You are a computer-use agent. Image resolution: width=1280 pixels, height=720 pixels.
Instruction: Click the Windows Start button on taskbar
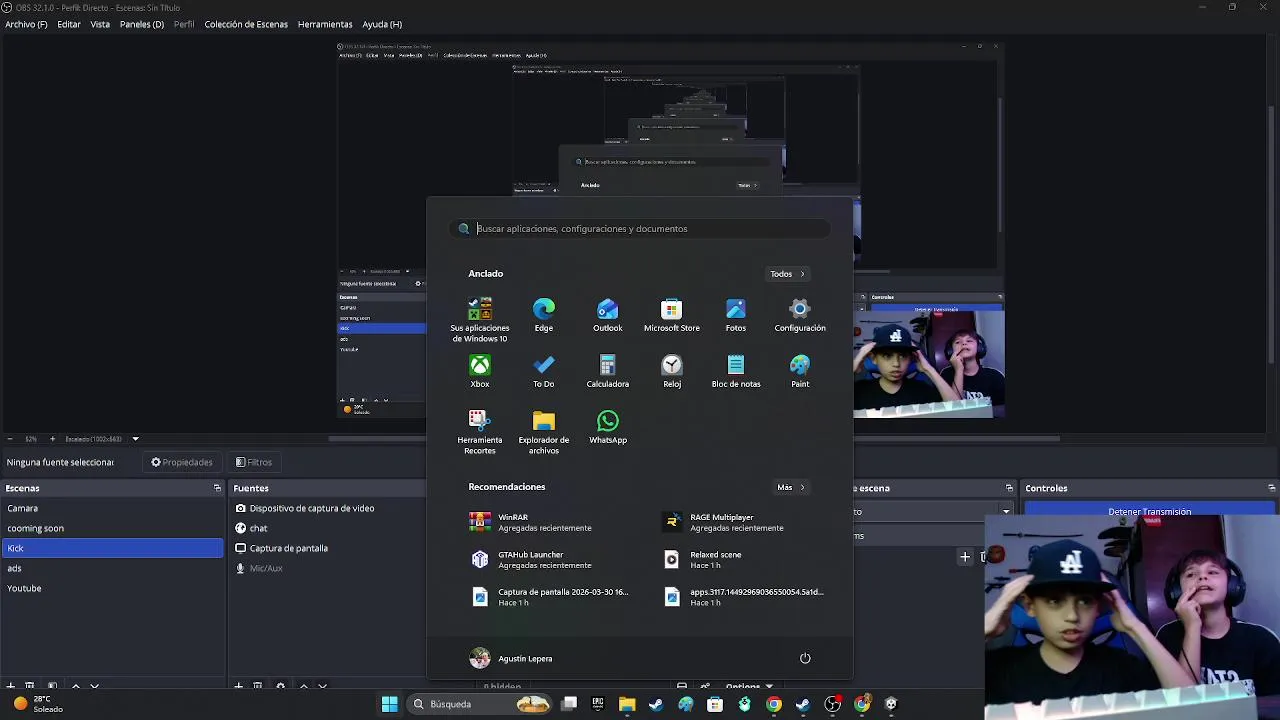coord(389,704)
